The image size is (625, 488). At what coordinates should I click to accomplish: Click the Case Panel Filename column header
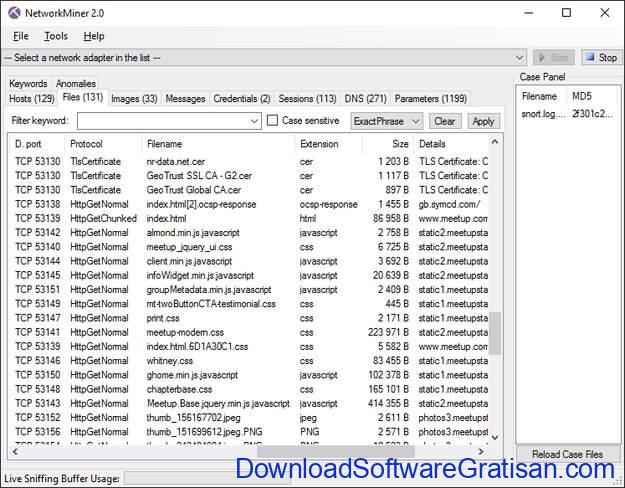pyautogui.click(x=540, y=96)
